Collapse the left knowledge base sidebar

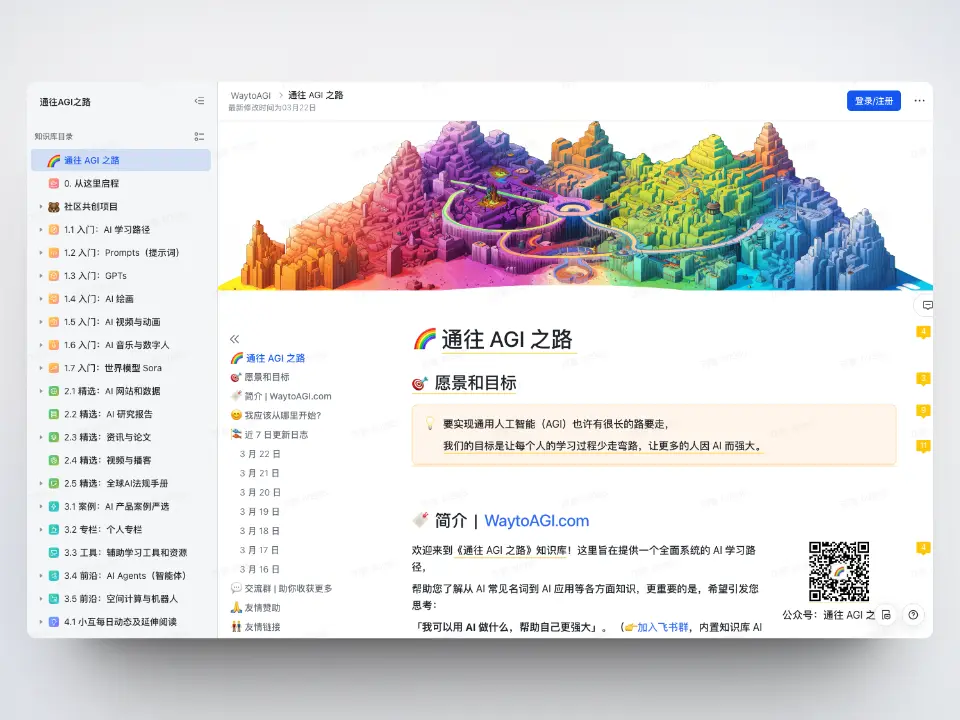point(199,101)
